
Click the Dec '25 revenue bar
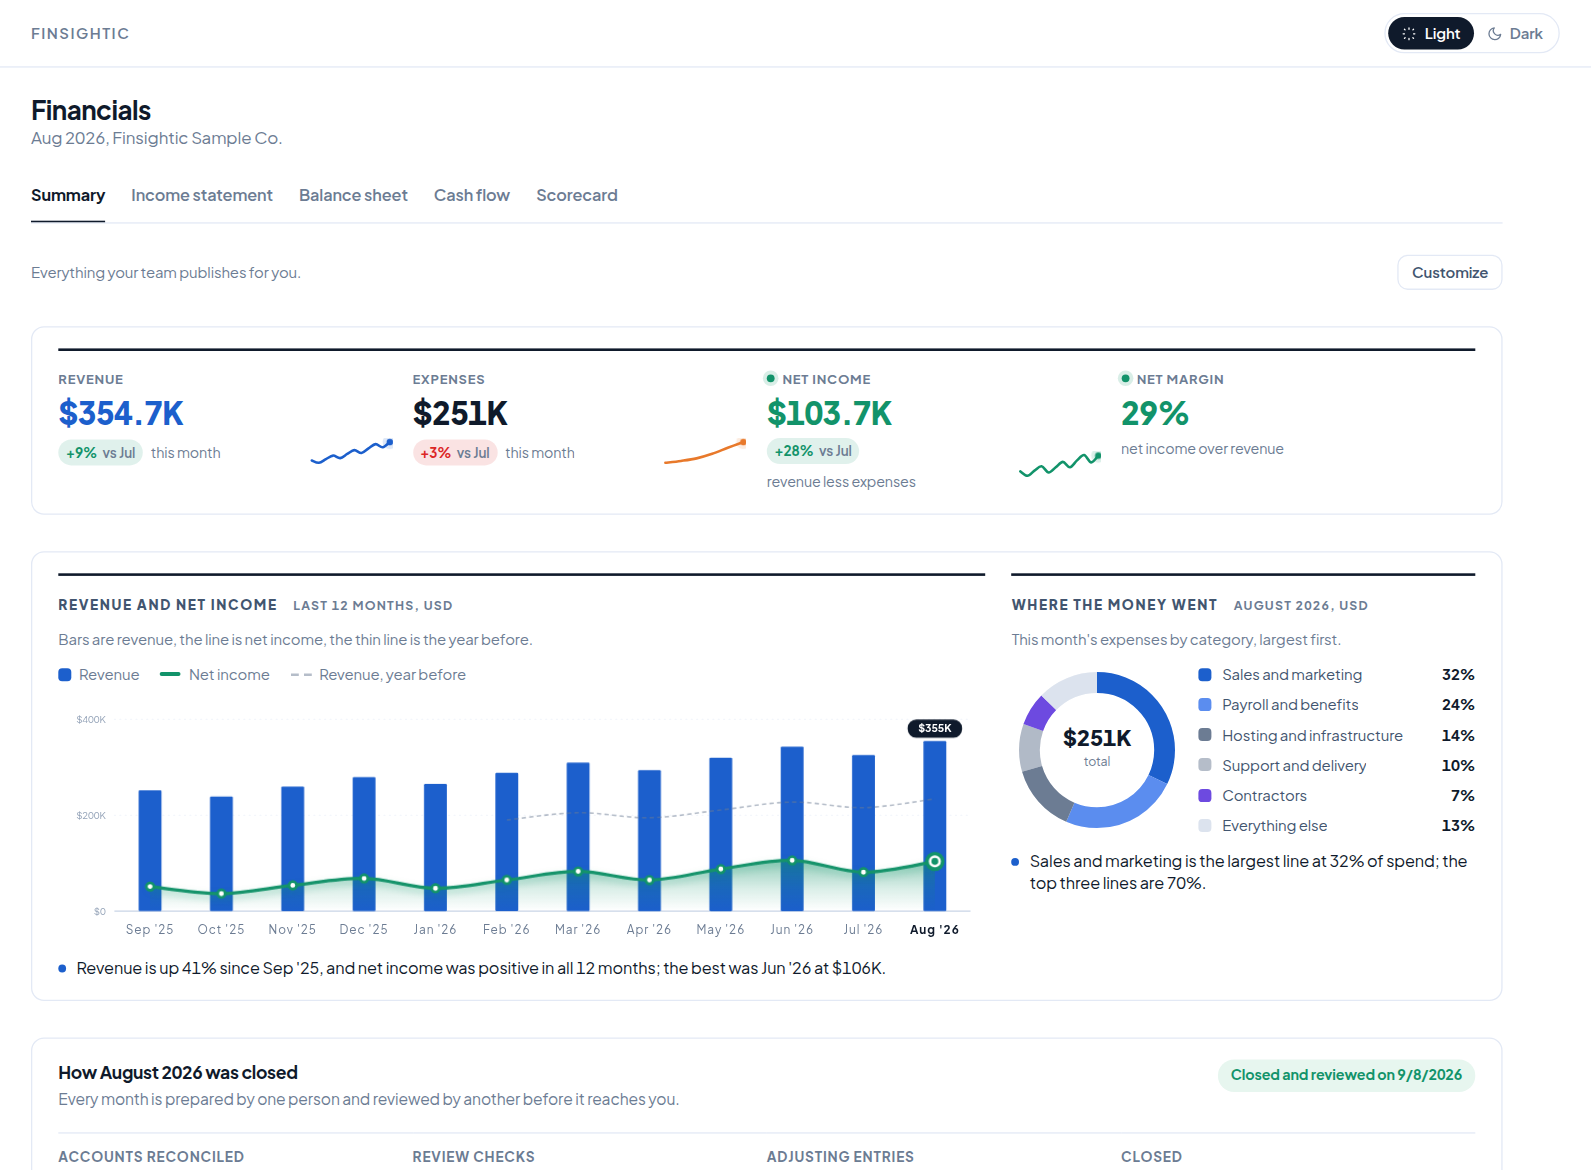click(364, 844)
